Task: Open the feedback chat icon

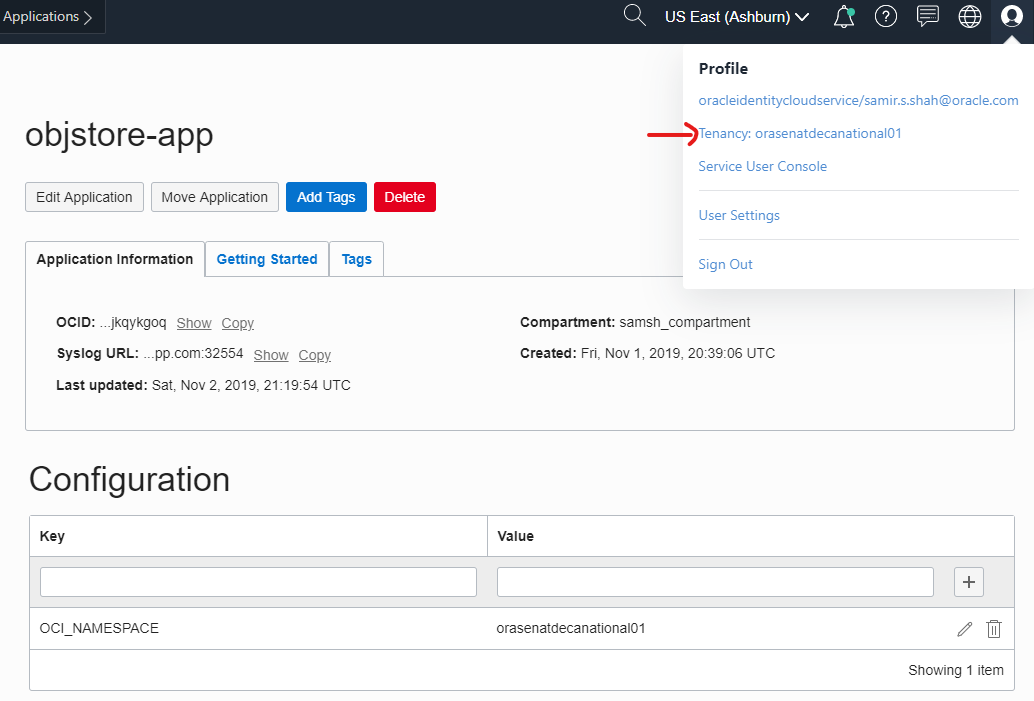Action: pyautogui.click(x=927, y=16)
